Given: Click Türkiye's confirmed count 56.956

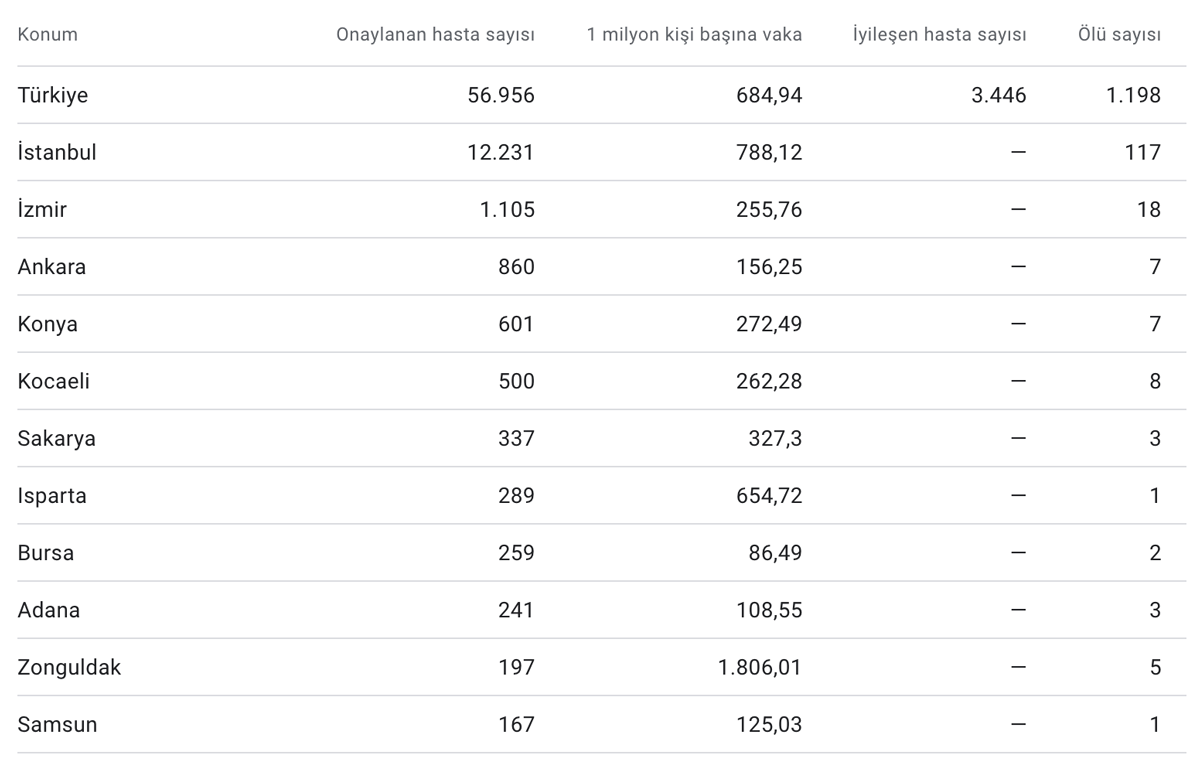Looking at the screenshot, I should pos(501,95).
